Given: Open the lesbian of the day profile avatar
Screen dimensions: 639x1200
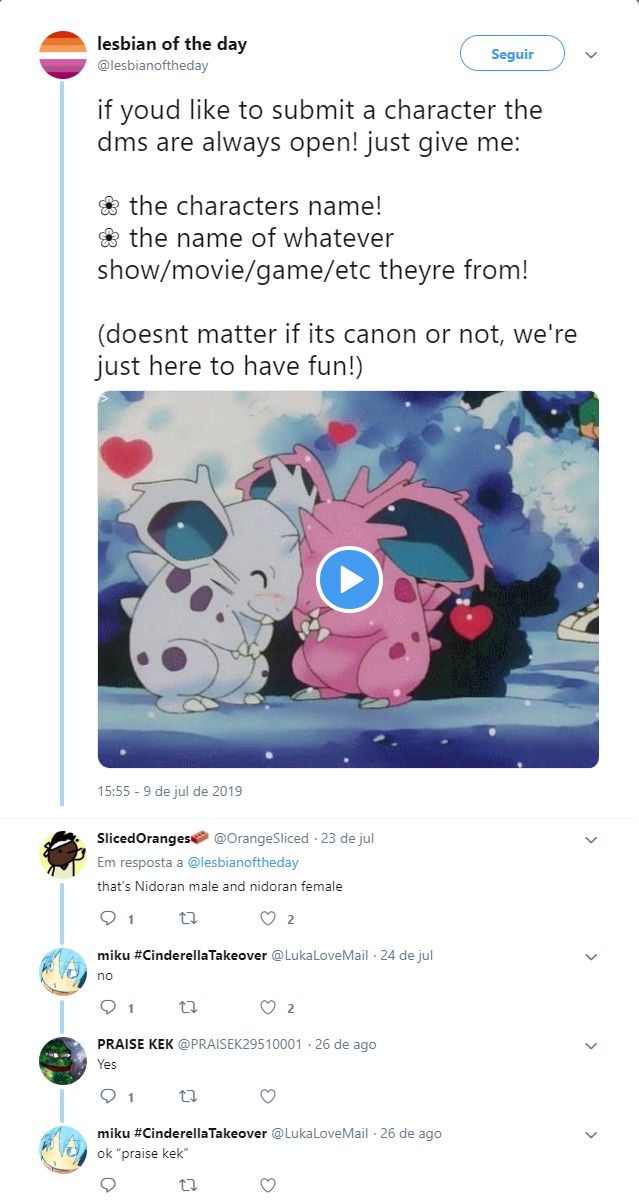Looking at the screenshot, I should pos(62,55).
